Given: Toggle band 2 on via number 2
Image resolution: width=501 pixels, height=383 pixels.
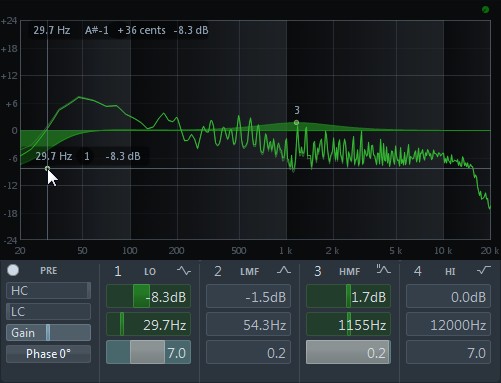Looking at the screenshot, I should [218, 271].
